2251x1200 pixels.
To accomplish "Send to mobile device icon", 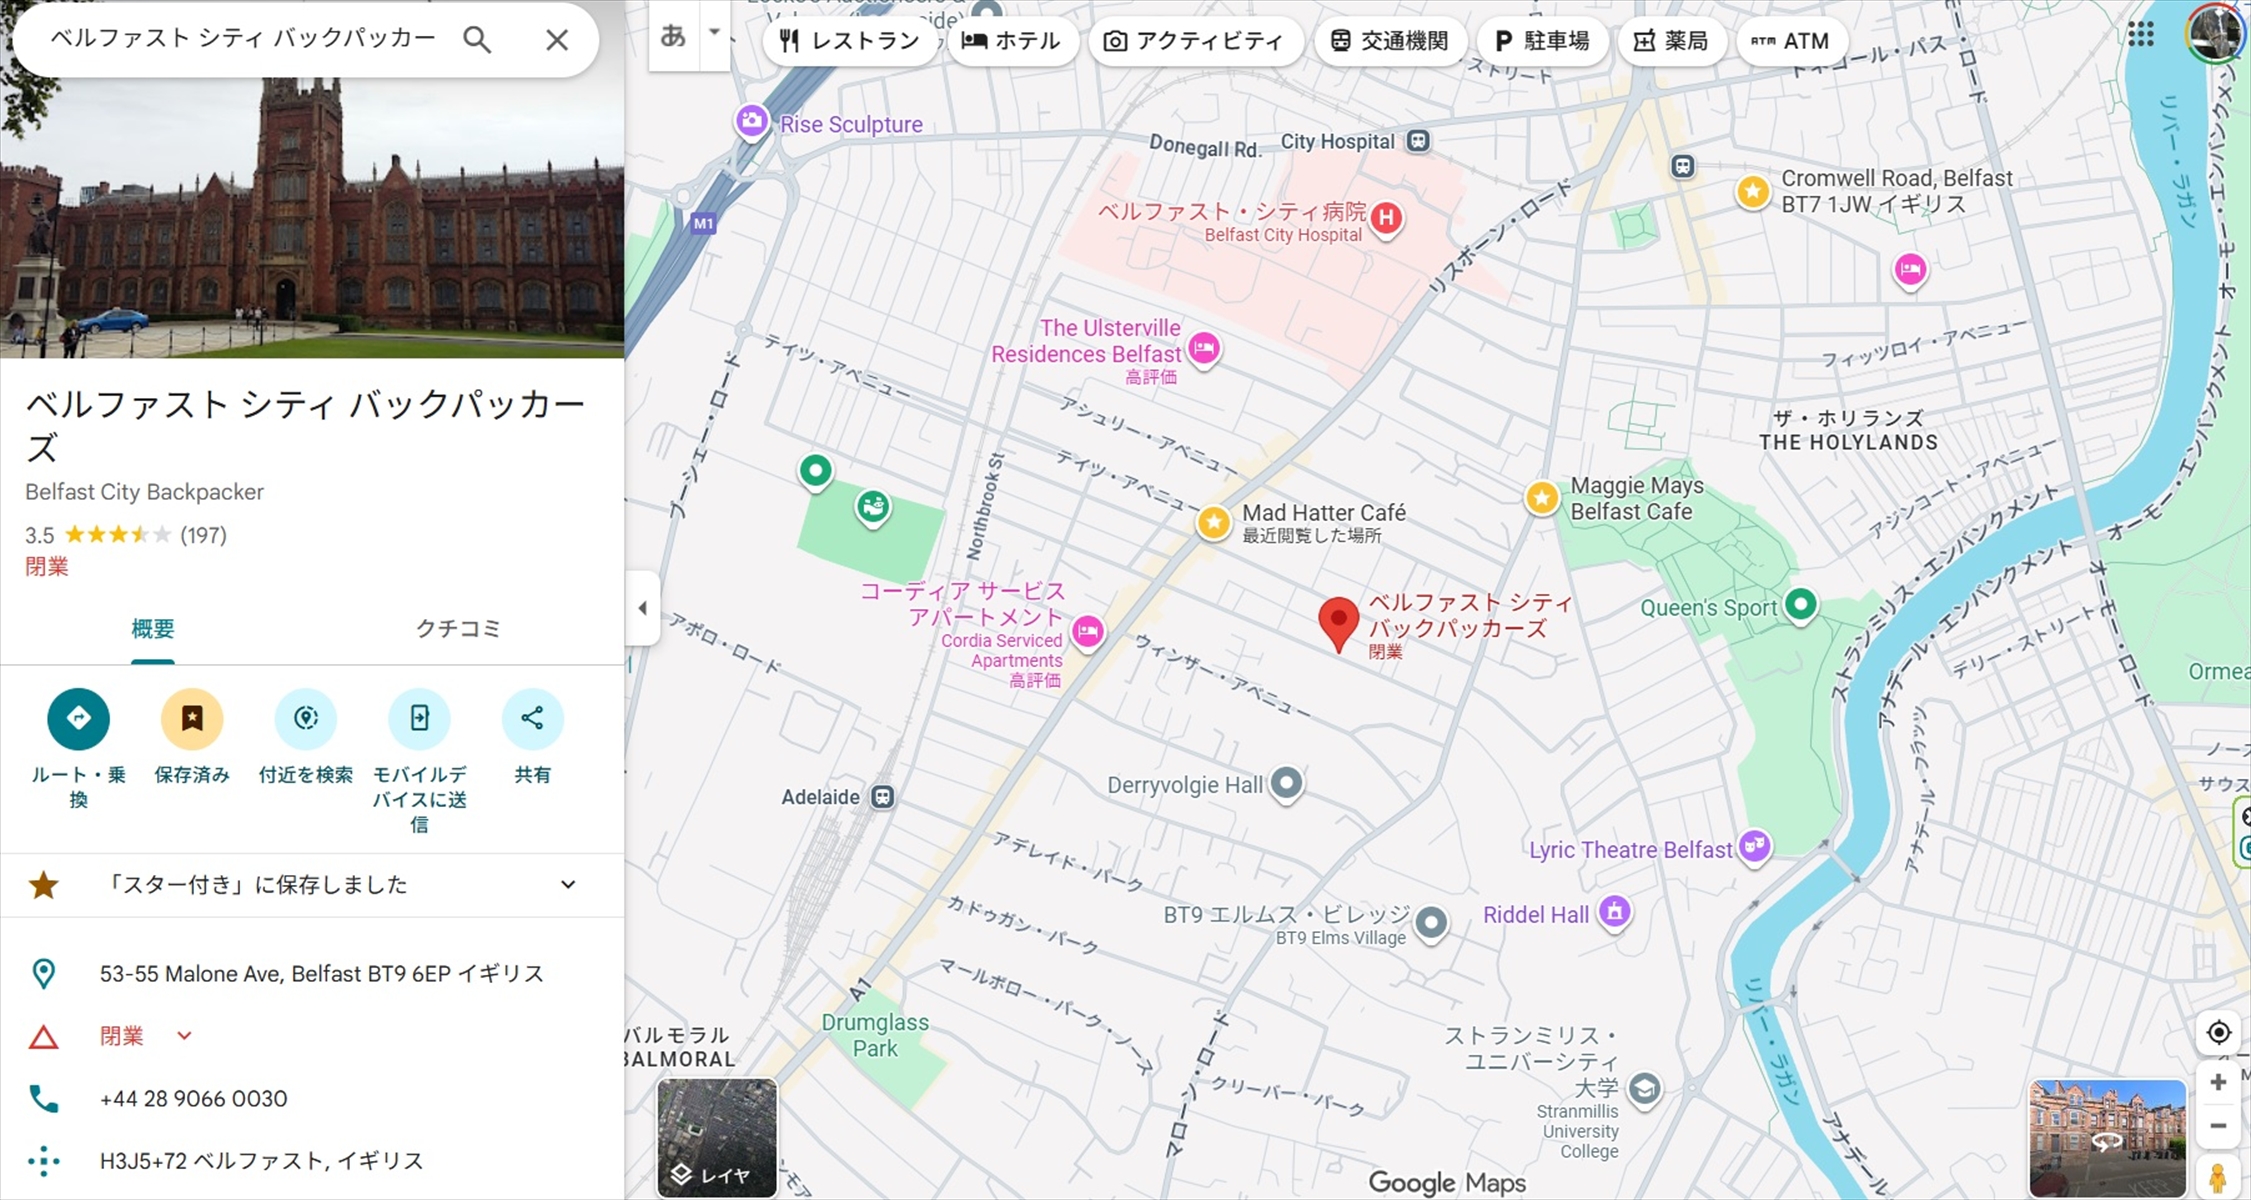I will click(419, 718).
